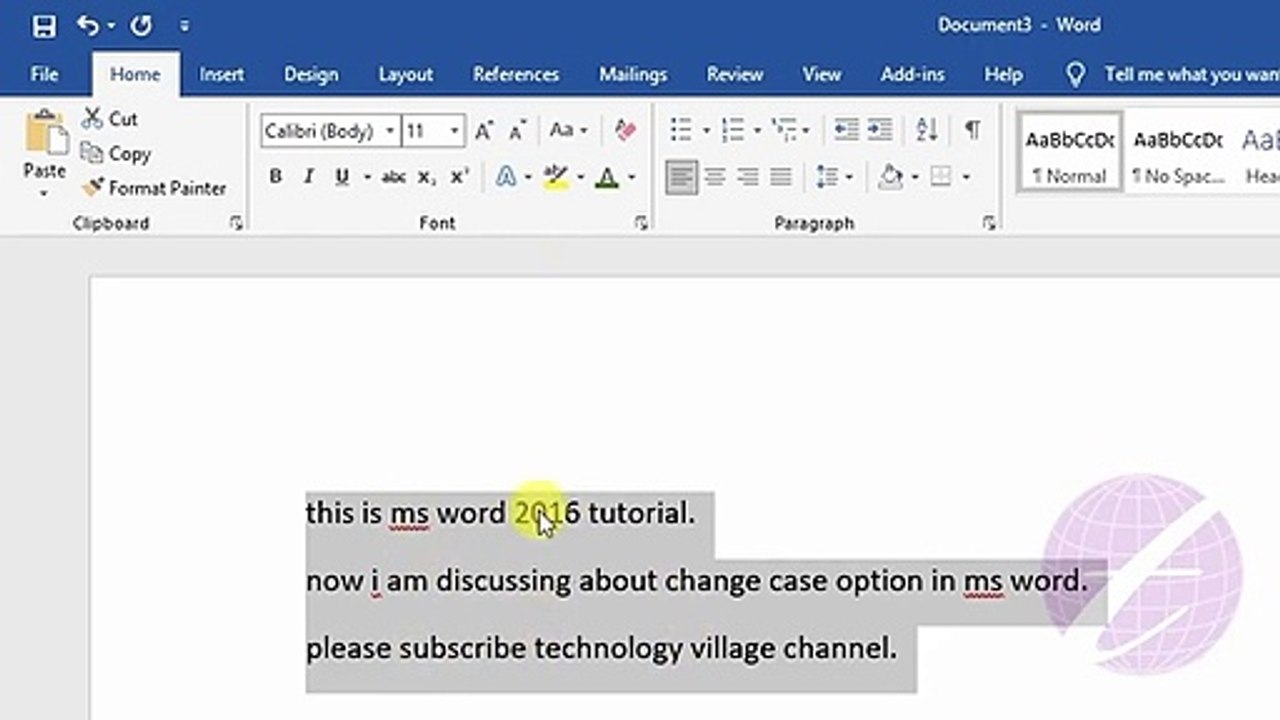Switch to the Design tab
The height and width of the screenshot is (720, 1280).
(x=311, y=75)
